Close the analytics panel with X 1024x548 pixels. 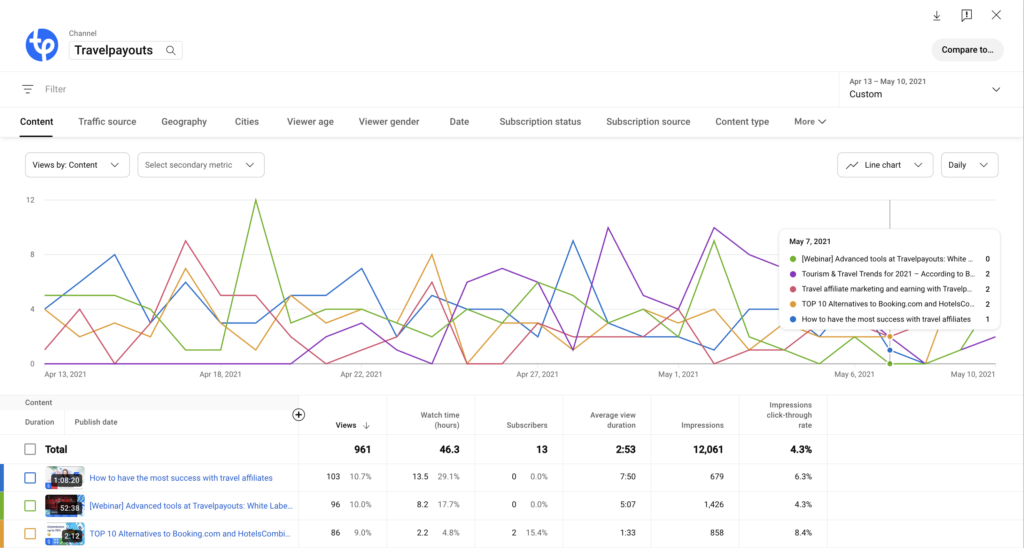996,16
